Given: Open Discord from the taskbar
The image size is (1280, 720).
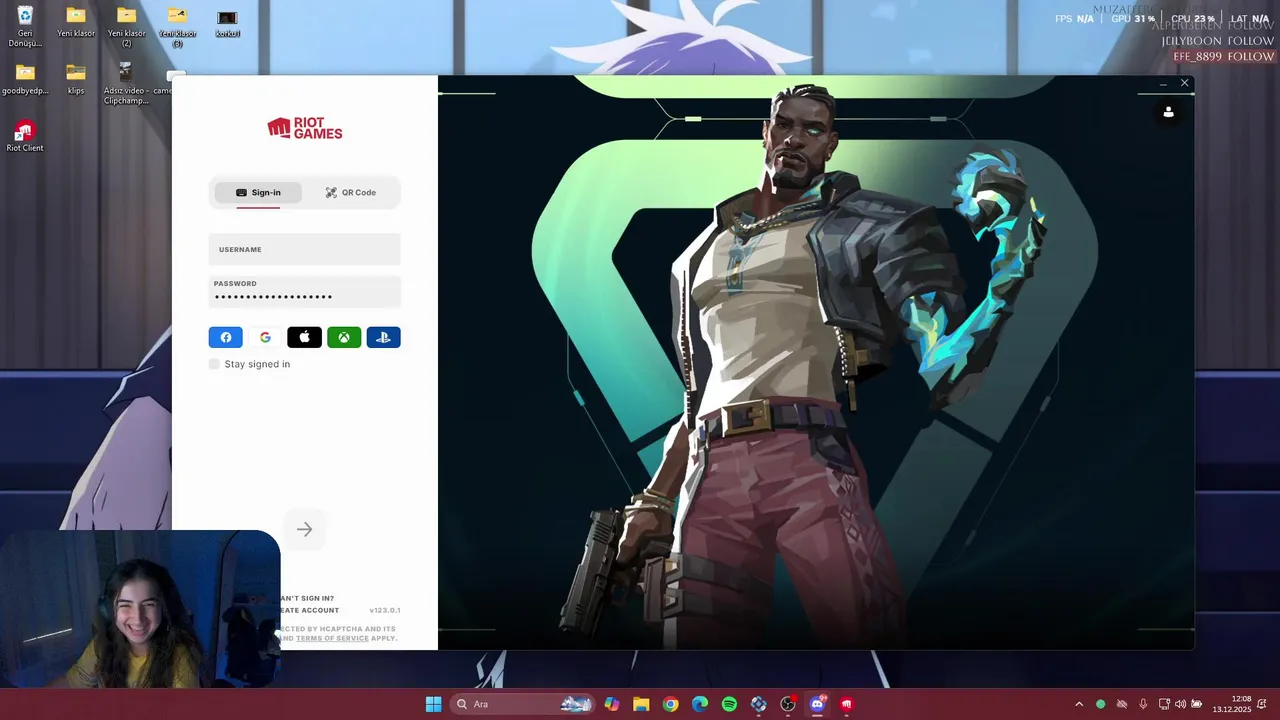Looking at the screenshot, I should point(817,704).
